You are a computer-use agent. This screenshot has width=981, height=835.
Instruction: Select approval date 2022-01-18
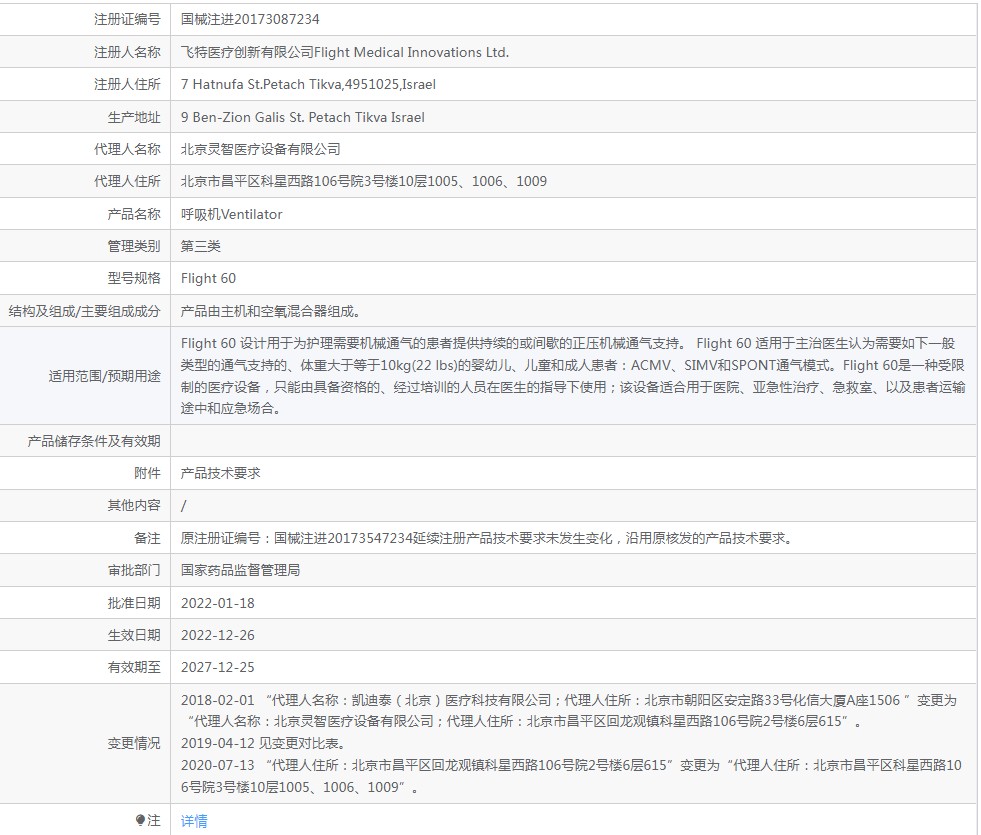pos(218,603)
